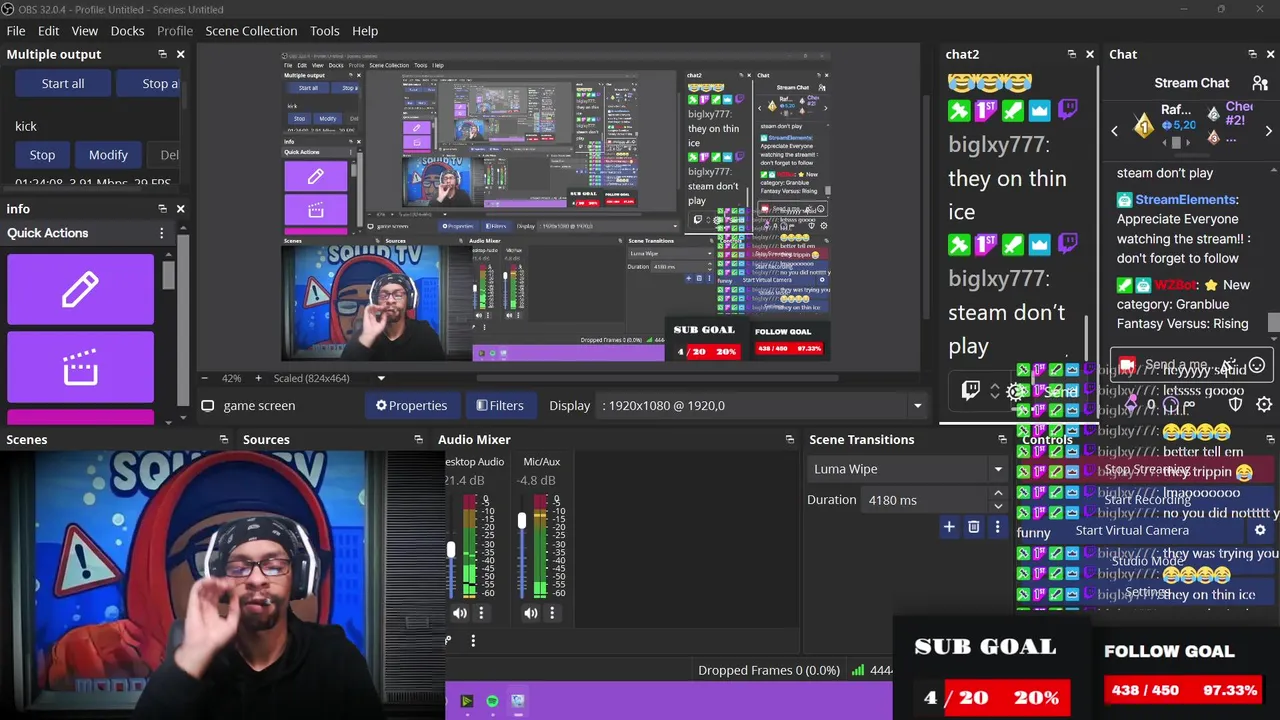Click the Duration 4180 ms field
1280x720 pixels.
pyautogui.click(x=925, y=500)
